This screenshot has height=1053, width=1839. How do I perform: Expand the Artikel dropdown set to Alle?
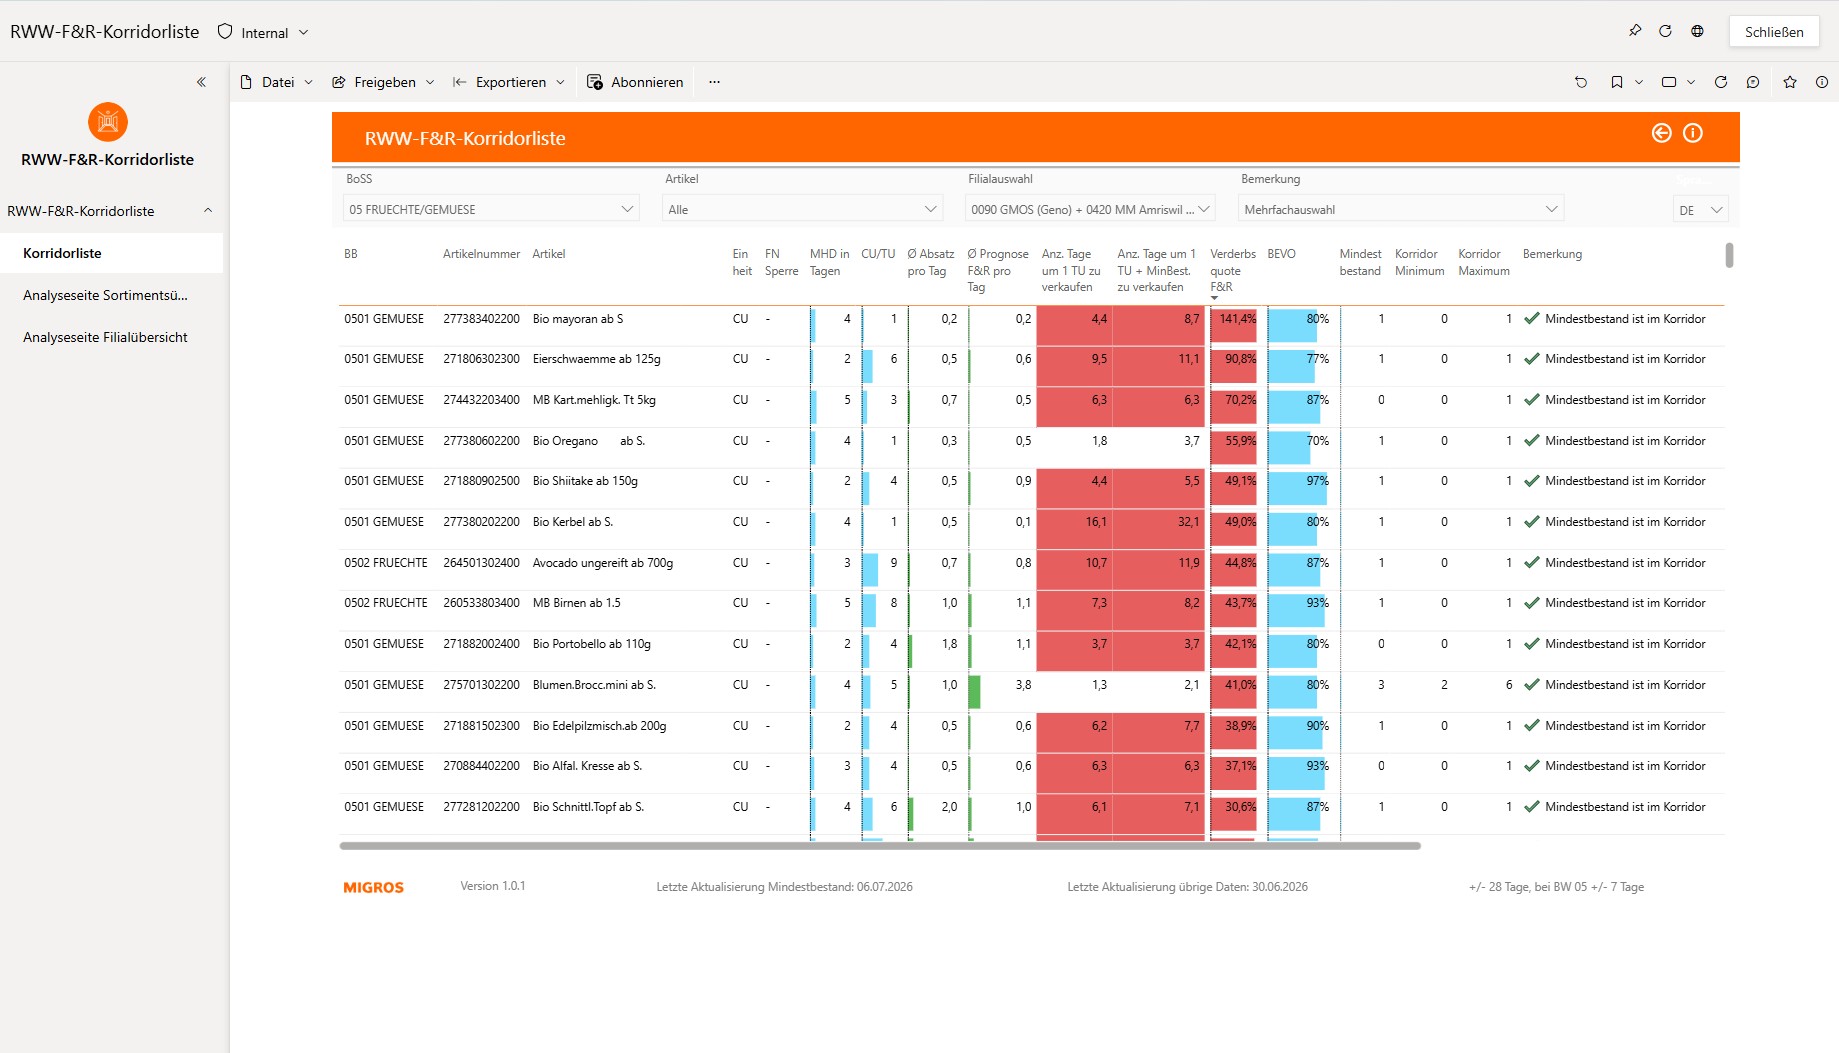pos(803,209)
